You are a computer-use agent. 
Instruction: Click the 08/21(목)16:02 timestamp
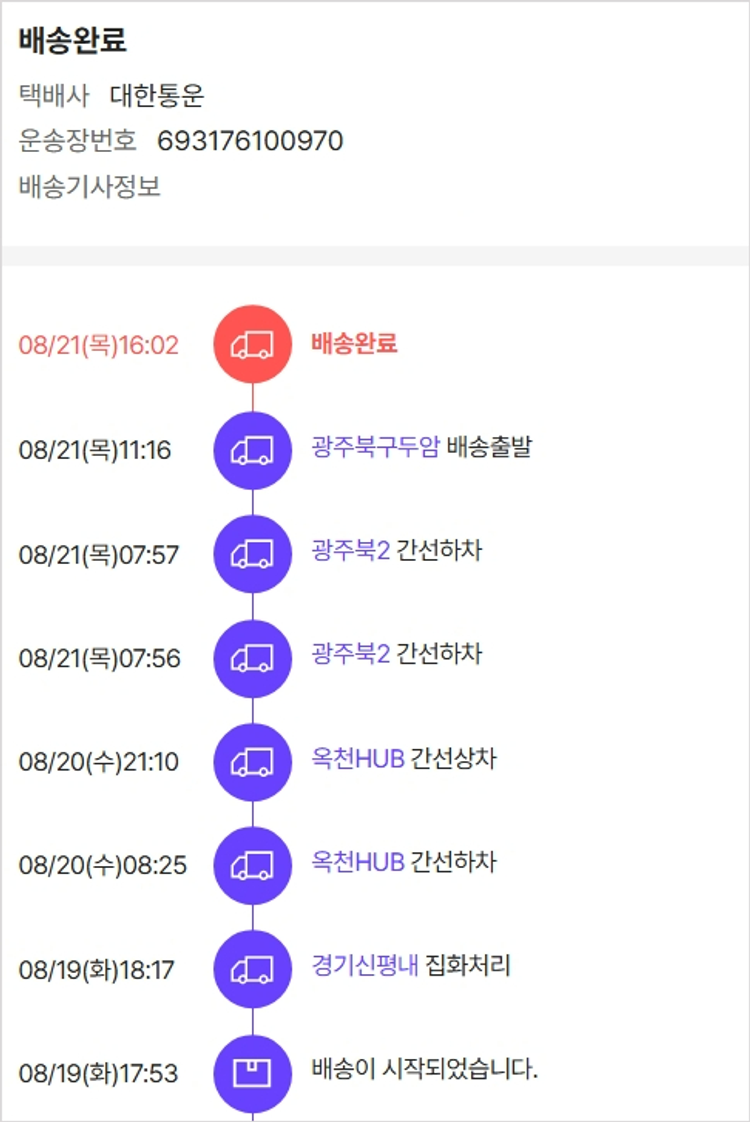coord(98,346)
